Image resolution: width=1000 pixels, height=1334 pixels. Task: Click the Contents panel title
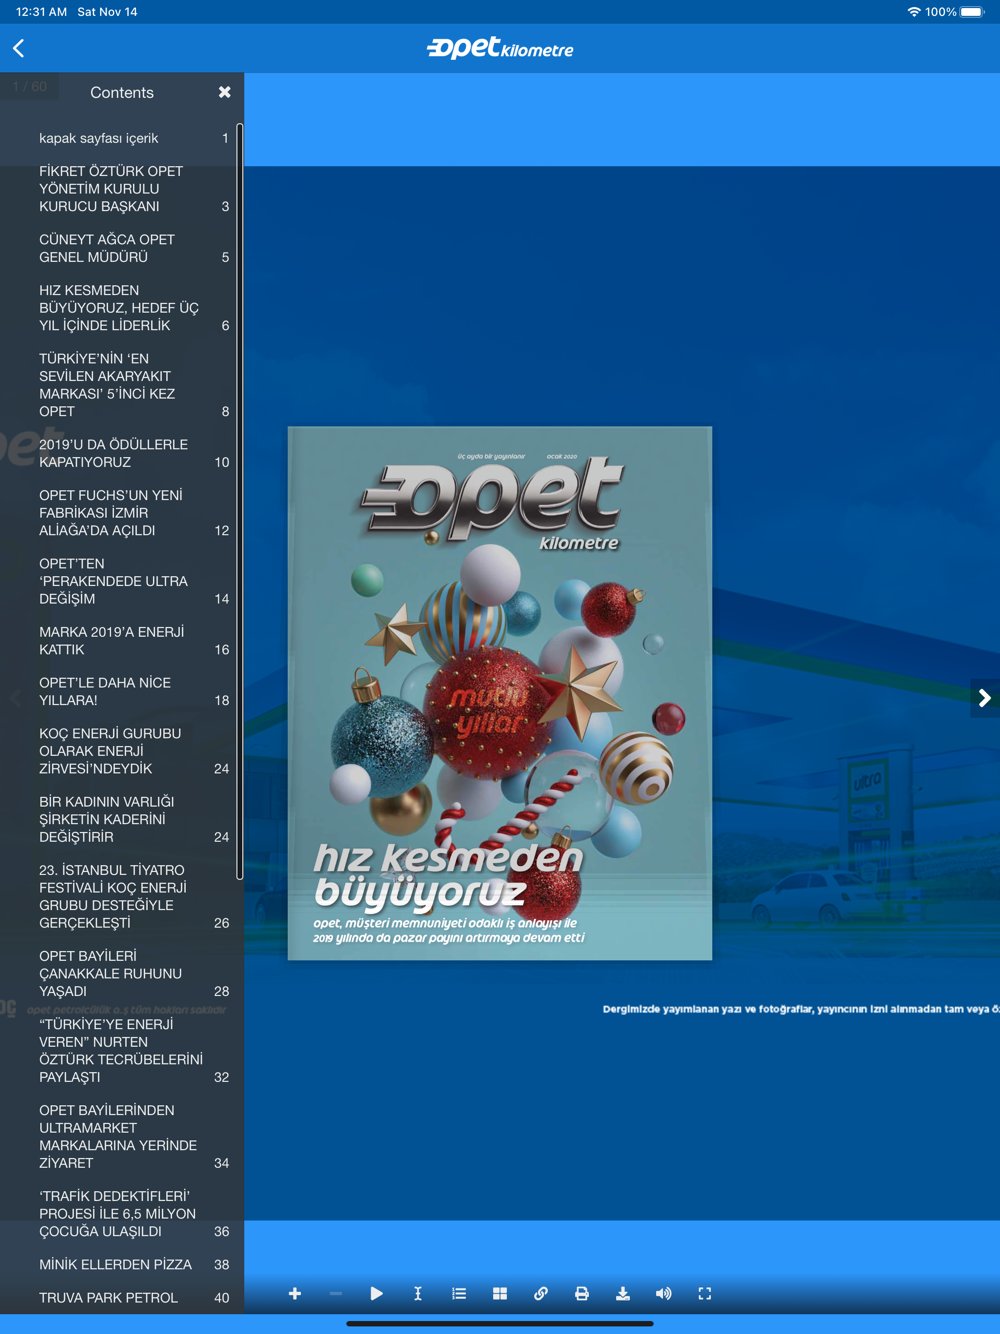pyautogui.click(x=122, y=92)
